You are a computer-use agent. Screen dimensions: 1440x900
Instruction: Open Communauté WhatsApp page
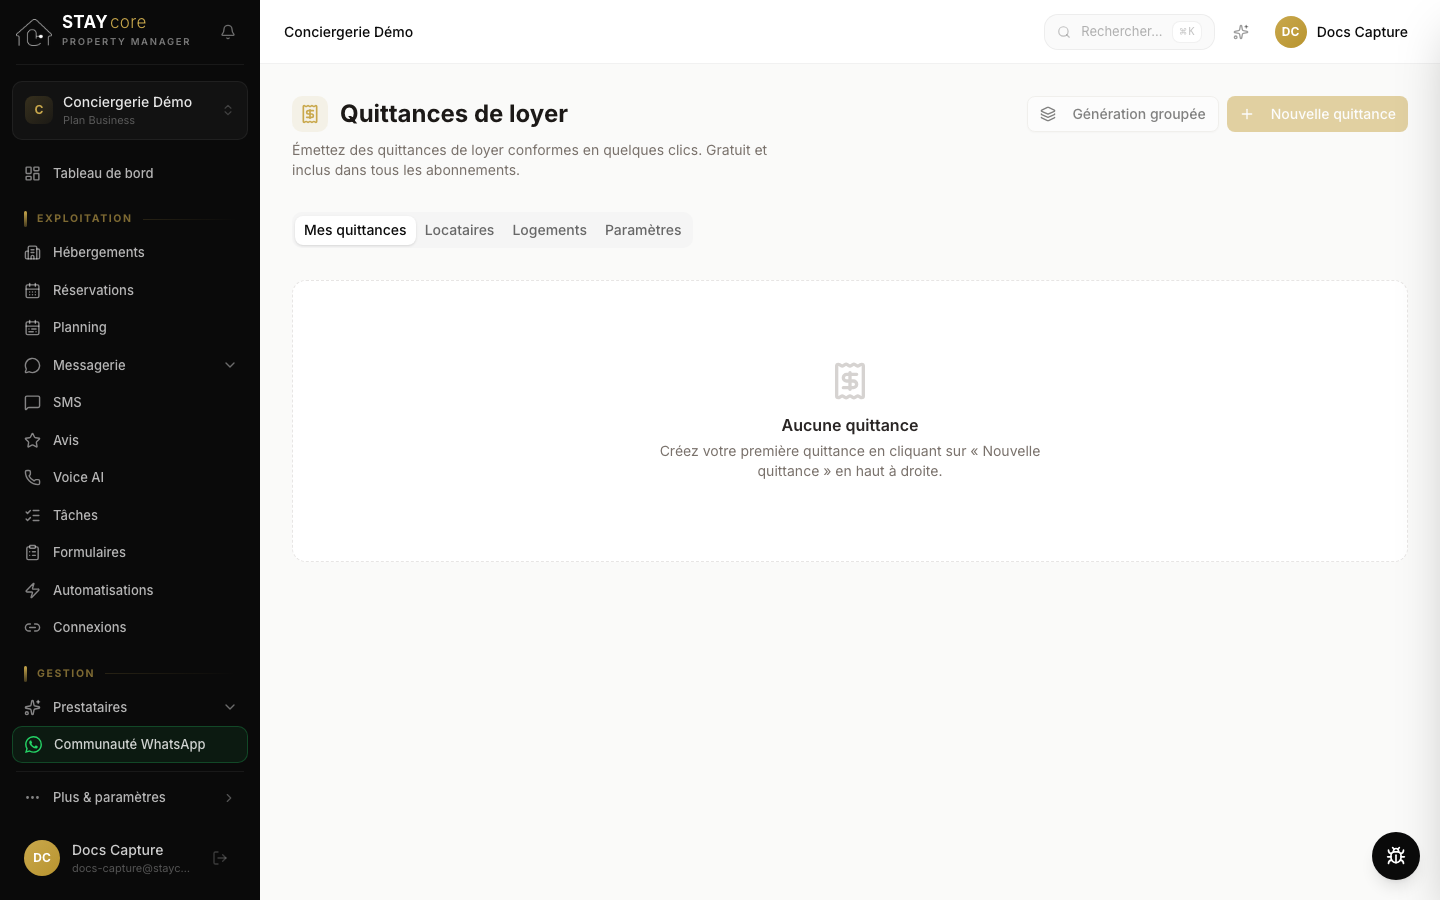tap(130, 744)
